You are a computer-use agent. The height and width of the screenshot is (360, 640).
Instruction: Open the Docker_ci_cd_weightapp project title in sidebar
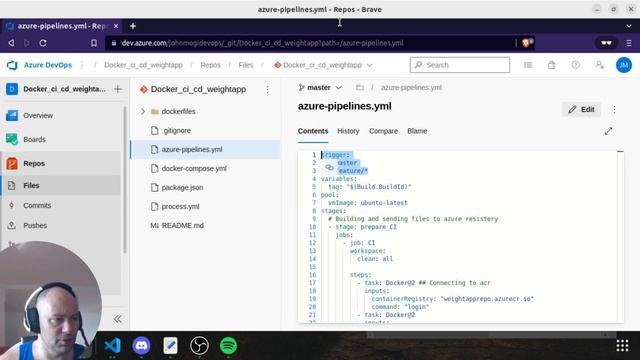[64, 89]
